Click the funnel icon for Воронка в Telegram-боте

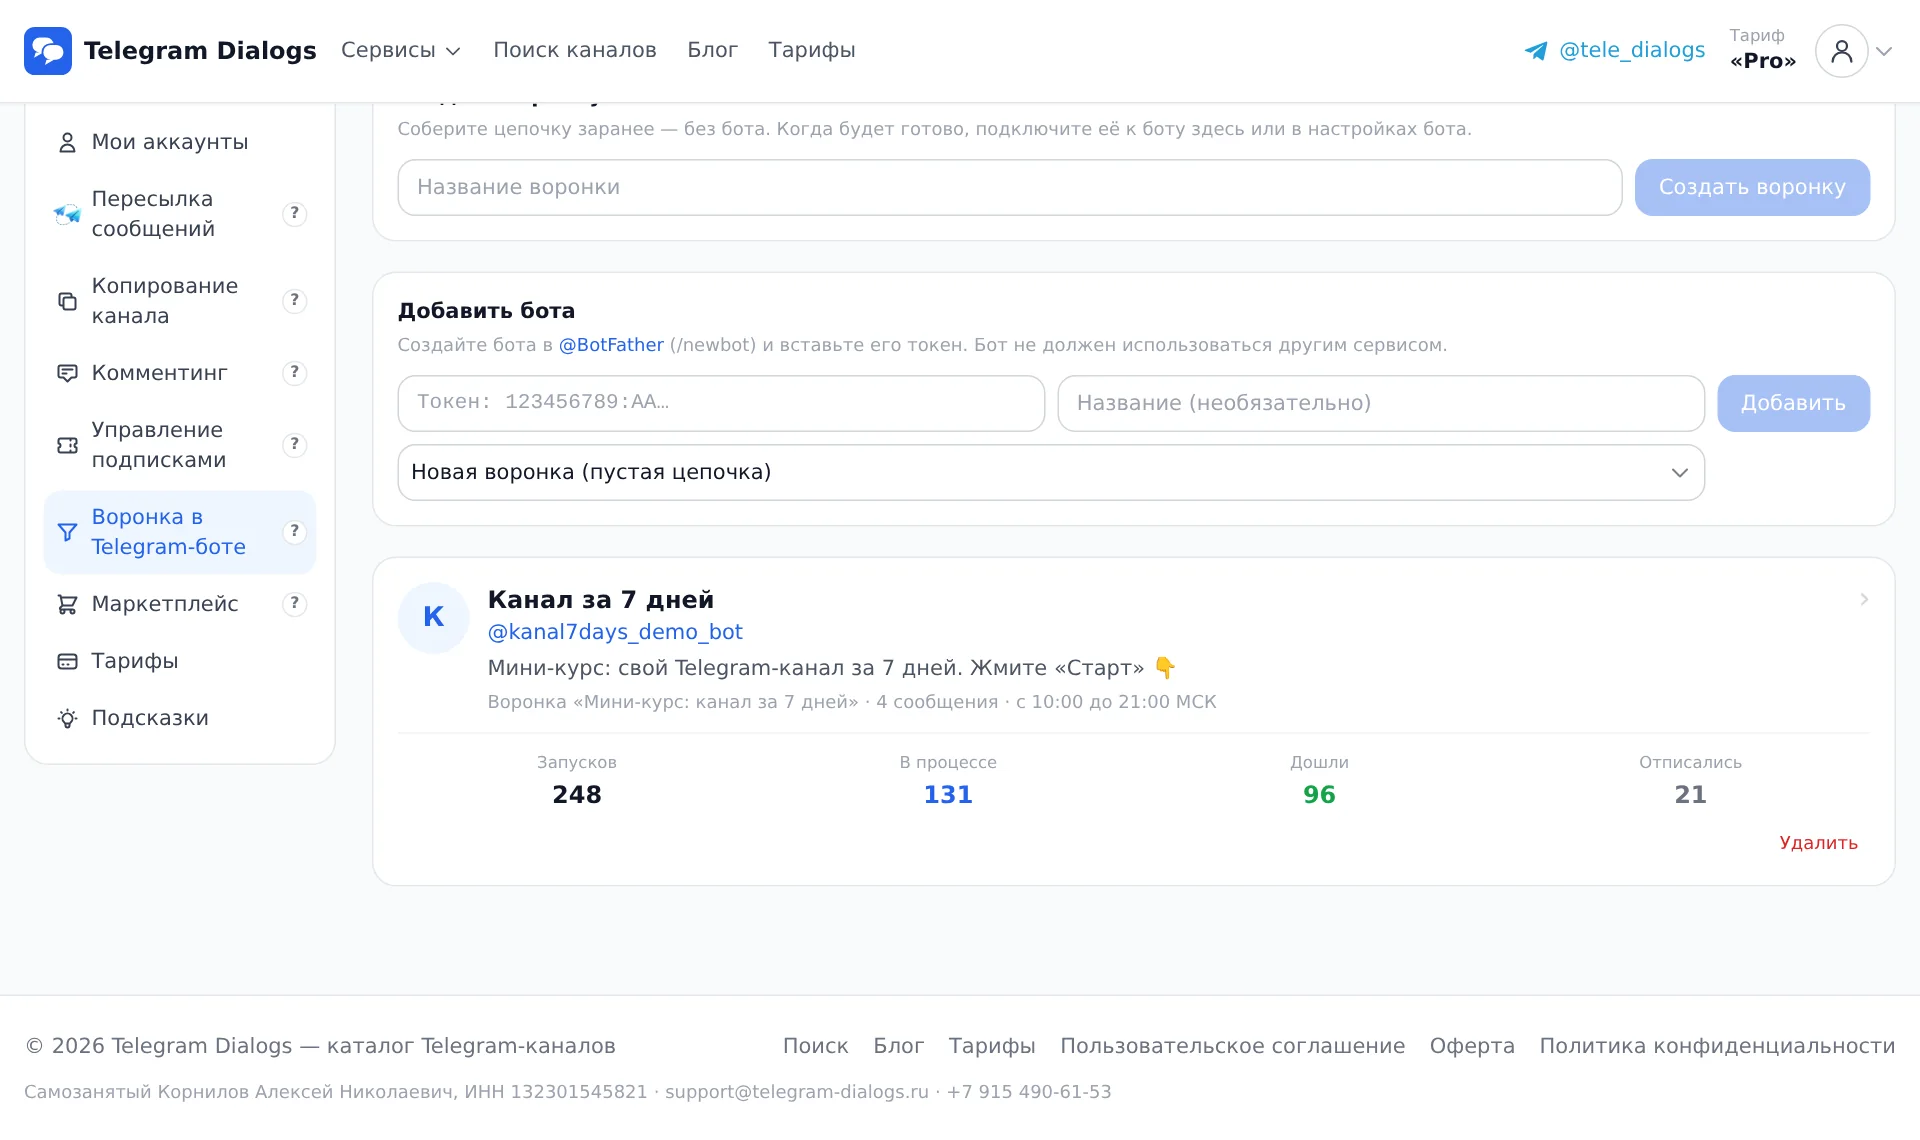[x=67, y=532]
